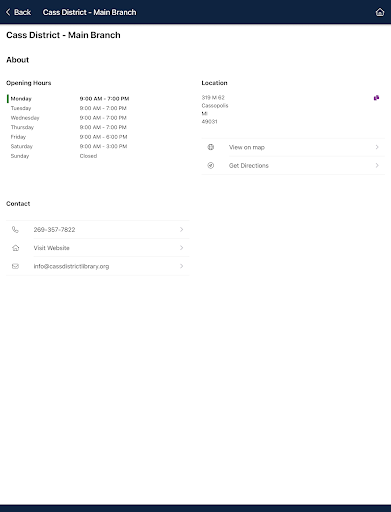The width and height of the screenshot is (391, 512).
Task: Select the Wednesday row label
Action: pos(25,118)
